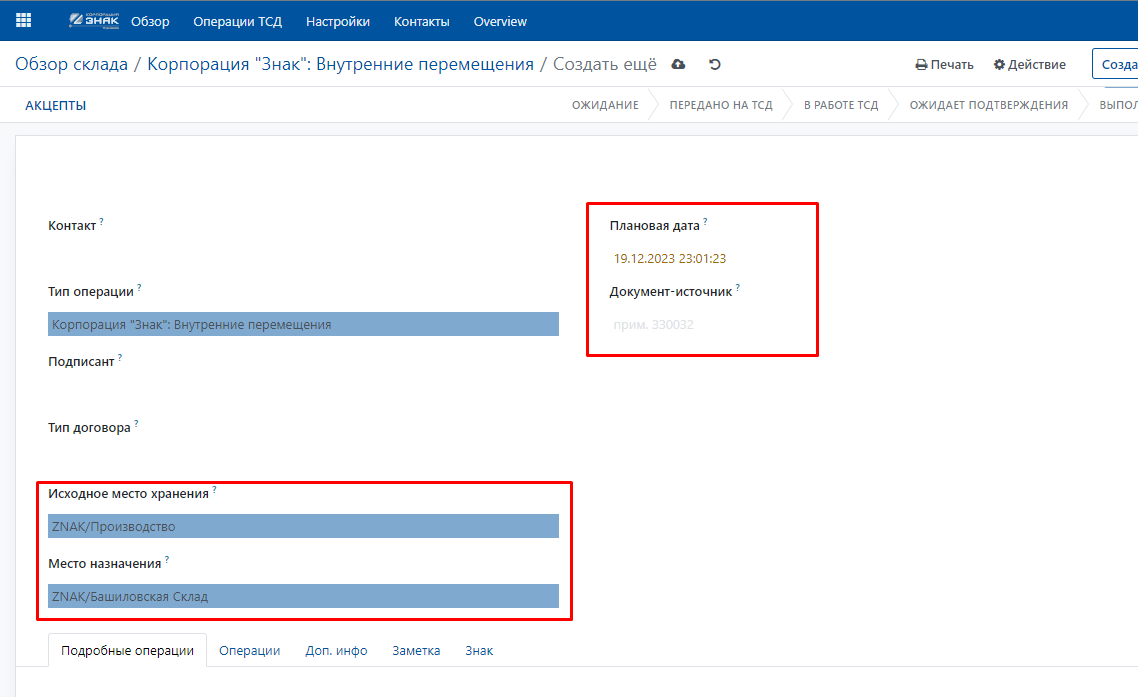The height and width of the screenshot is (697, 1138).
Task: Show help tooltip for Подписант
Action: 120,356
